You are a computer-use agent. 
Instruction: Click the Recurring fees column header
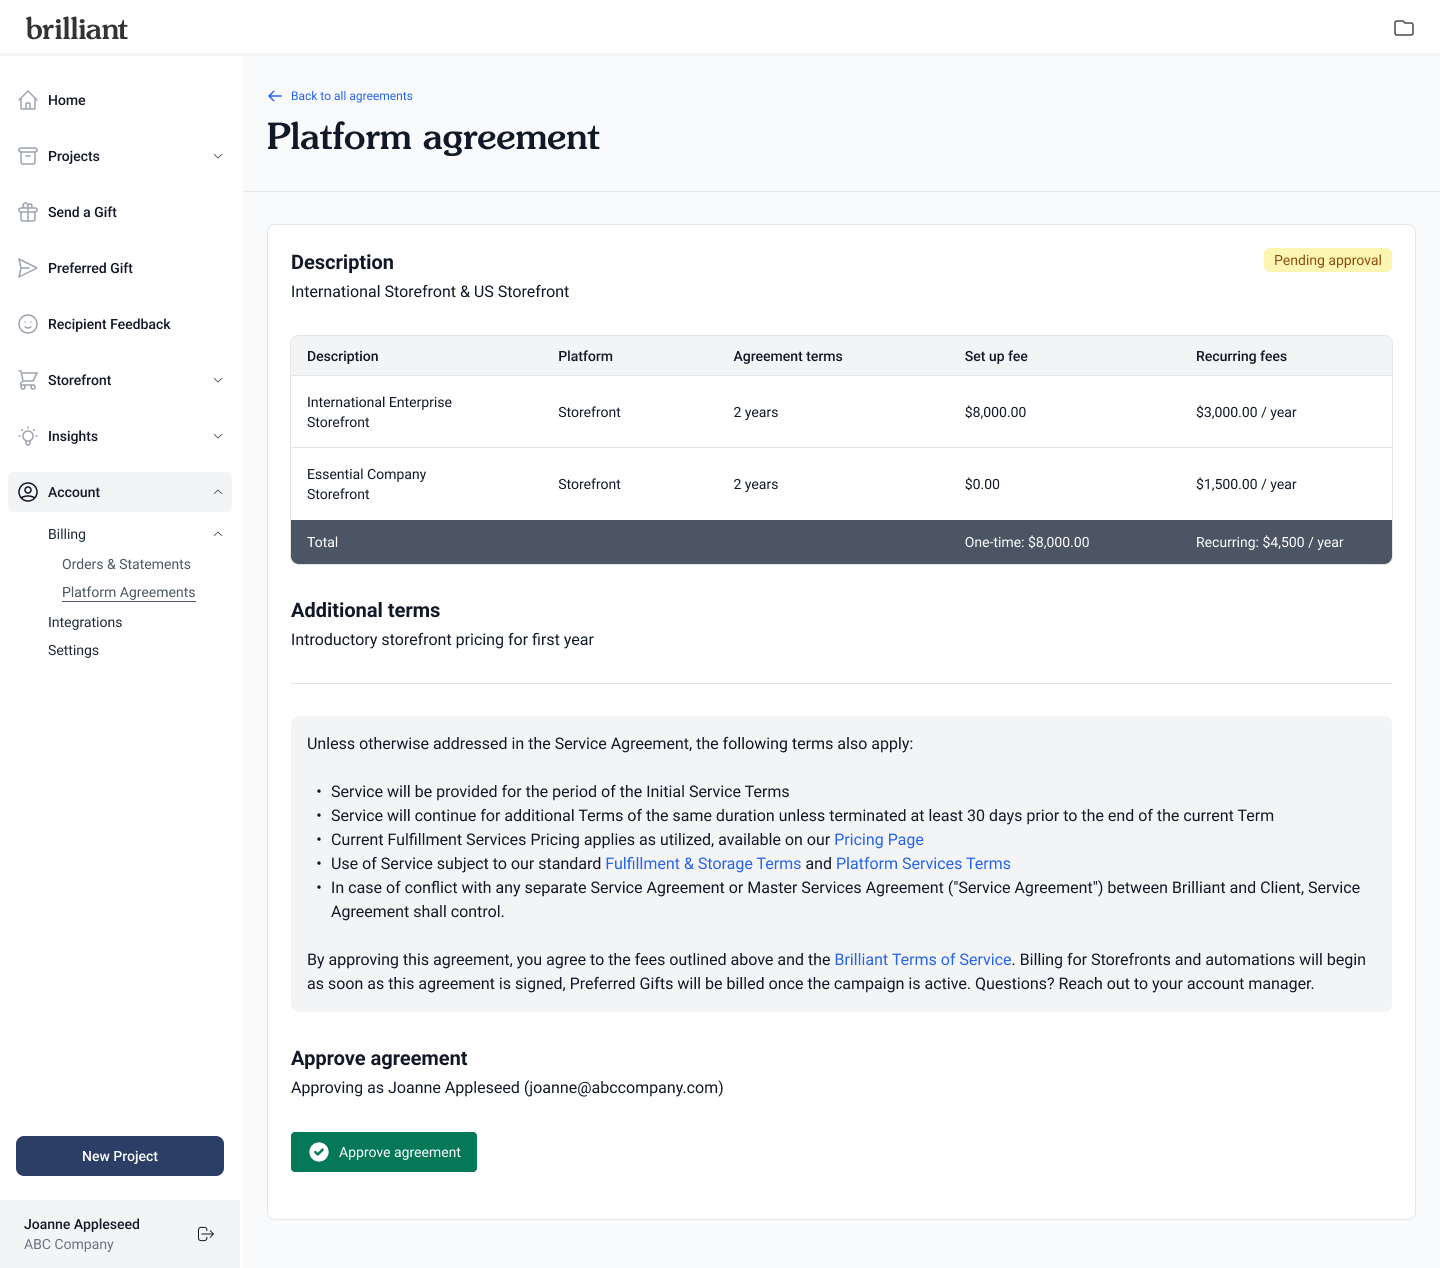pyautogui.click(x=1241, y=356)
